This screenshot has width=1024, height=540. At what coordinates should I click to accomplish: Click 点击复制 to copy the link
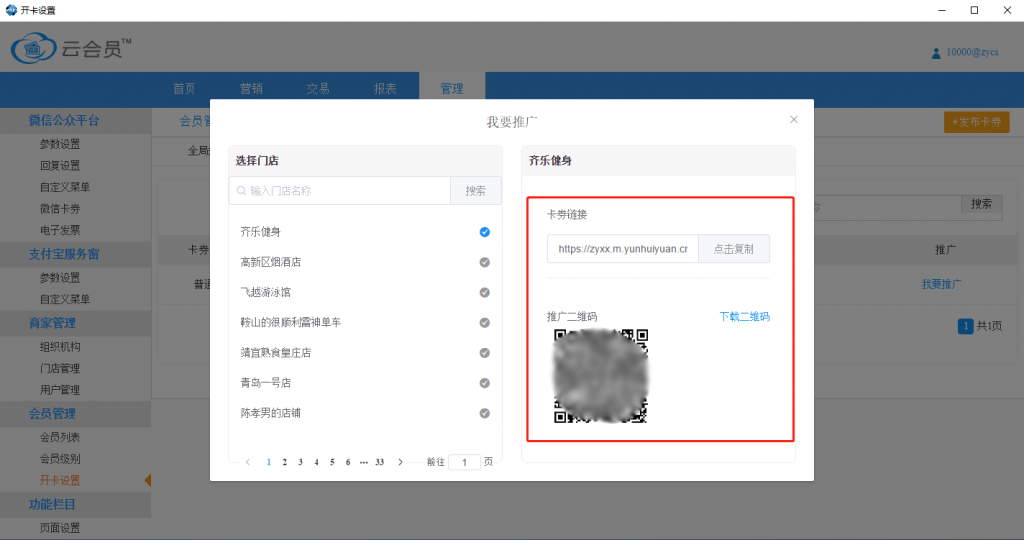coord(733,249)
